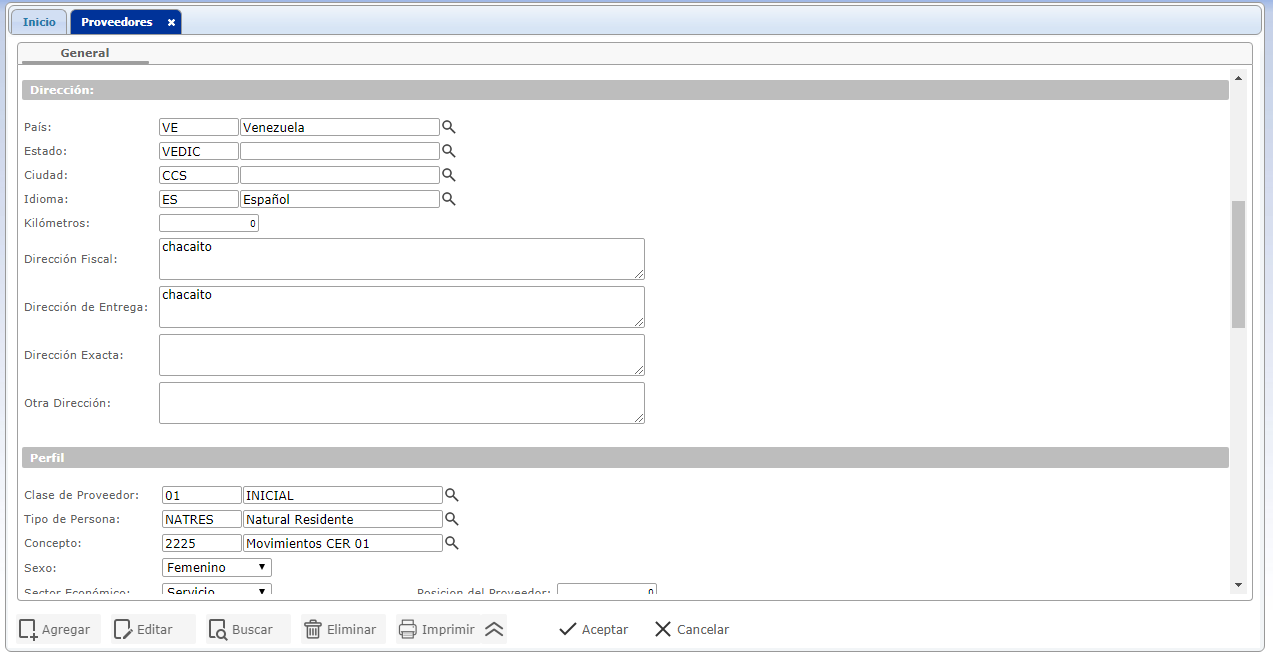1273x658 pixels.
Task: Switch to the Inicio tab
Action: tap(39, 22)
